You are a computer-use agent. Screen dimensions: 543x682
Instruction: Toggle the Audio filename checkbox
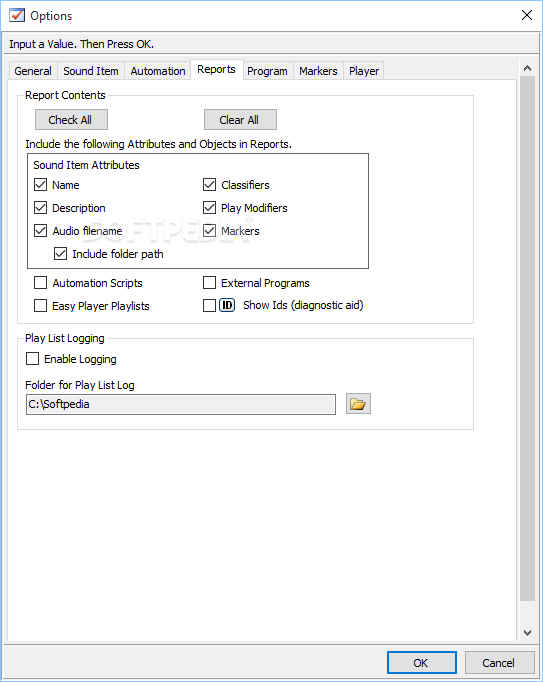[x=40, y=231]
